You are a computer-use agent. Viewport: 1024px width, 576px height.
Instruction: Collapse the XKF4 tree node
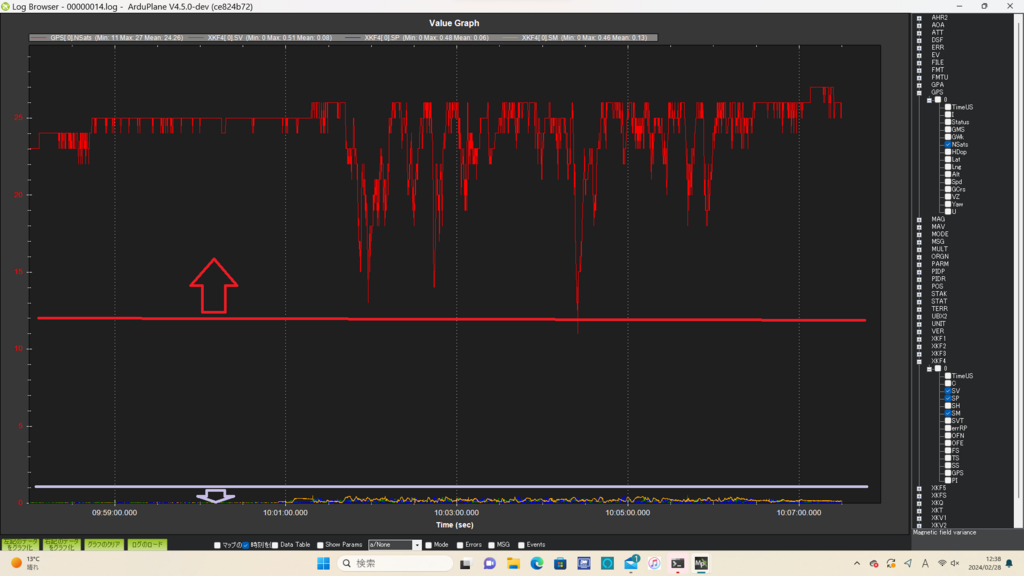click(x=919, y=361)
